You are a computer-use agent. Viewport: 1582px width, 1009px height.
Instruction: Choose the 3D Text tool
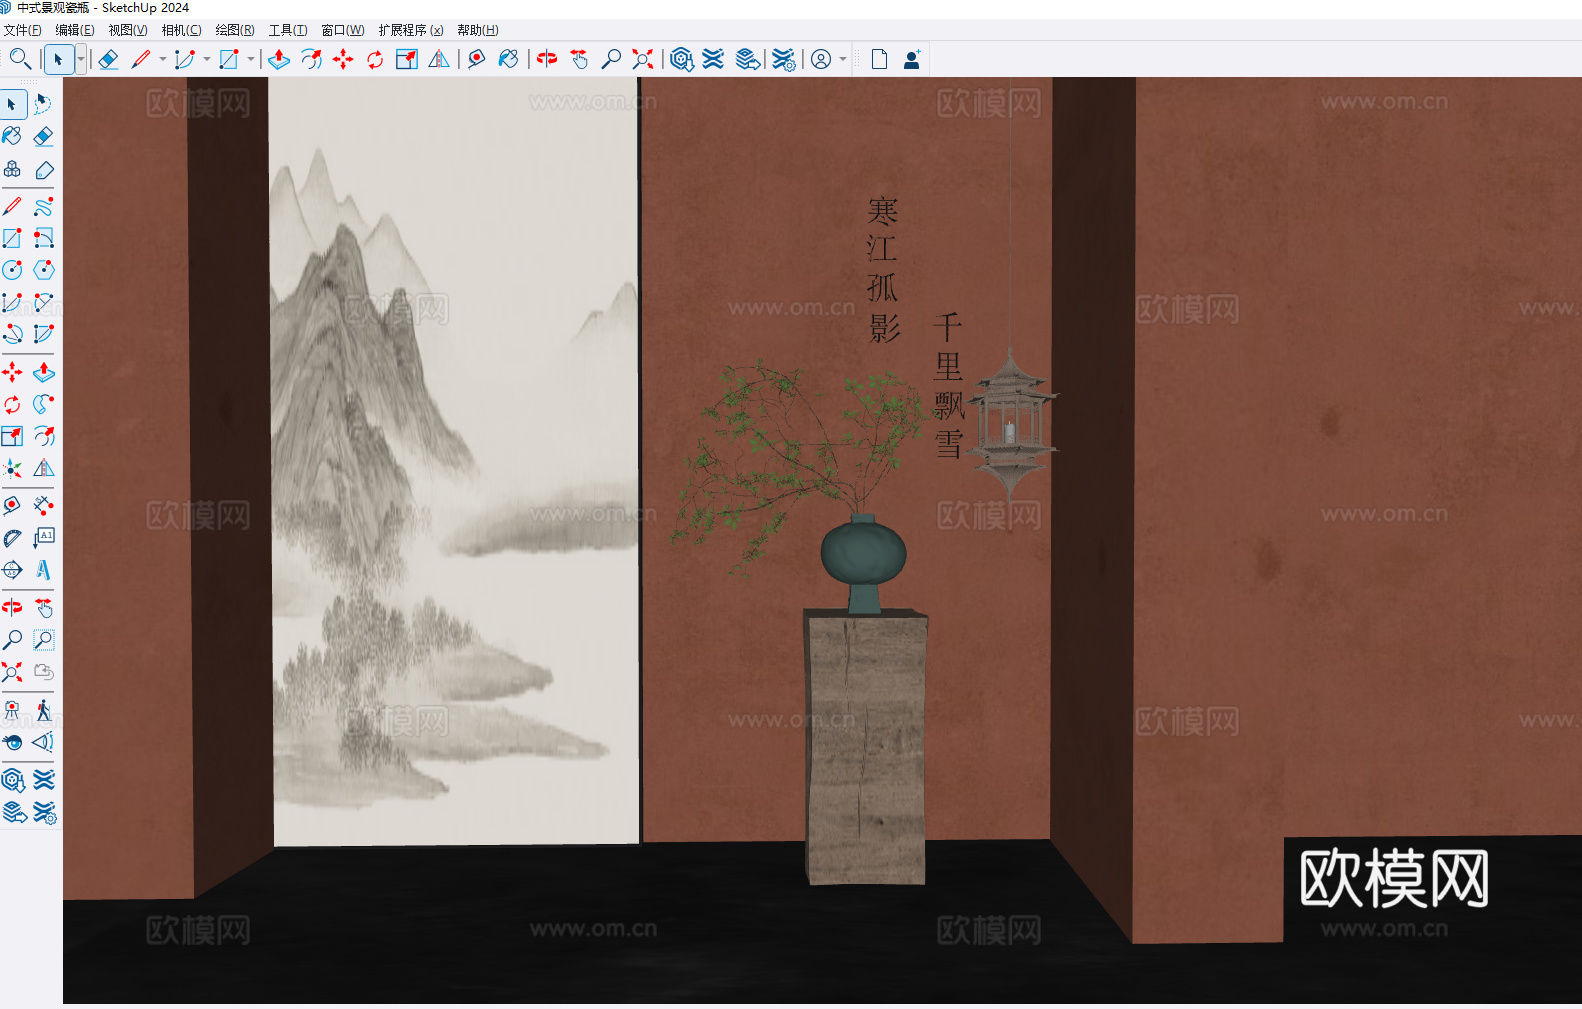click(x=43, y=569)
